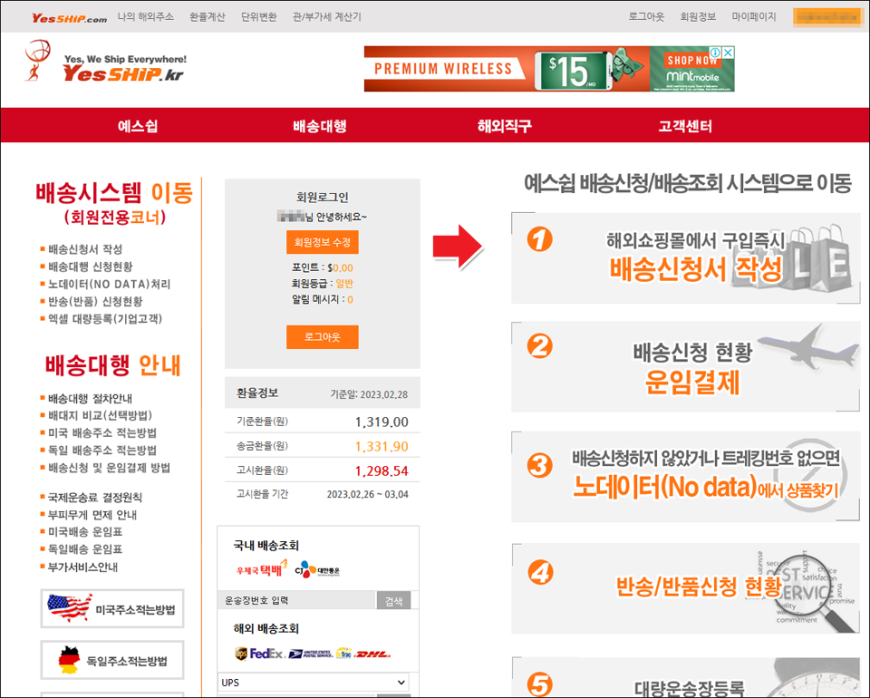870x698 pixels.
Task: Click the 기준일: 2023.02.28 date text
Action: click(369, 394)
